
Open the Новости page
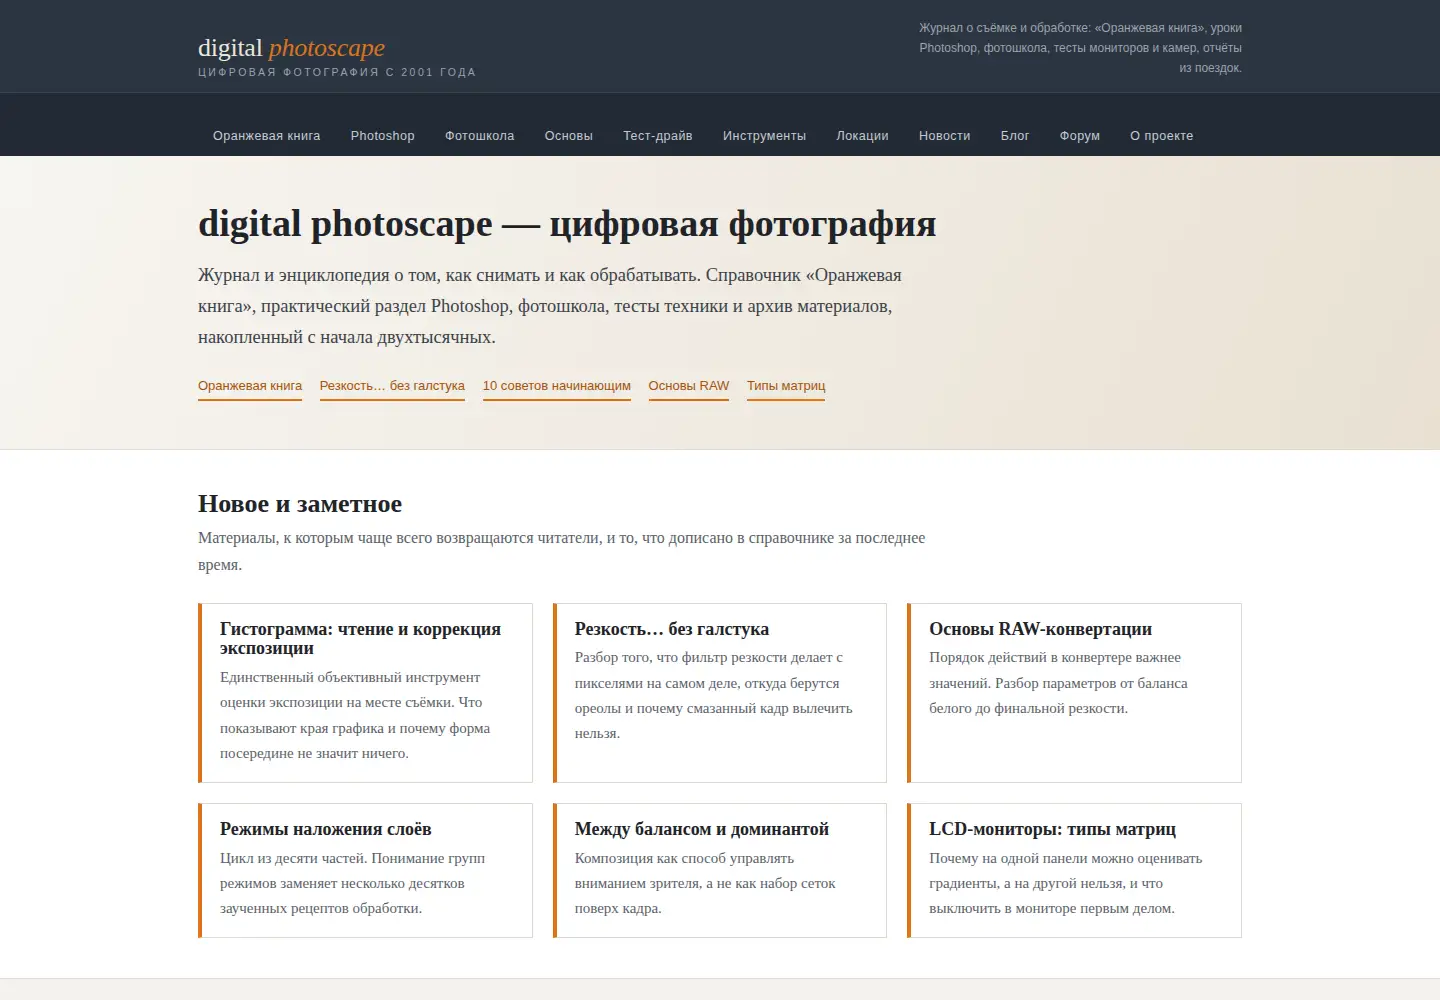click(x=945, y=136)
